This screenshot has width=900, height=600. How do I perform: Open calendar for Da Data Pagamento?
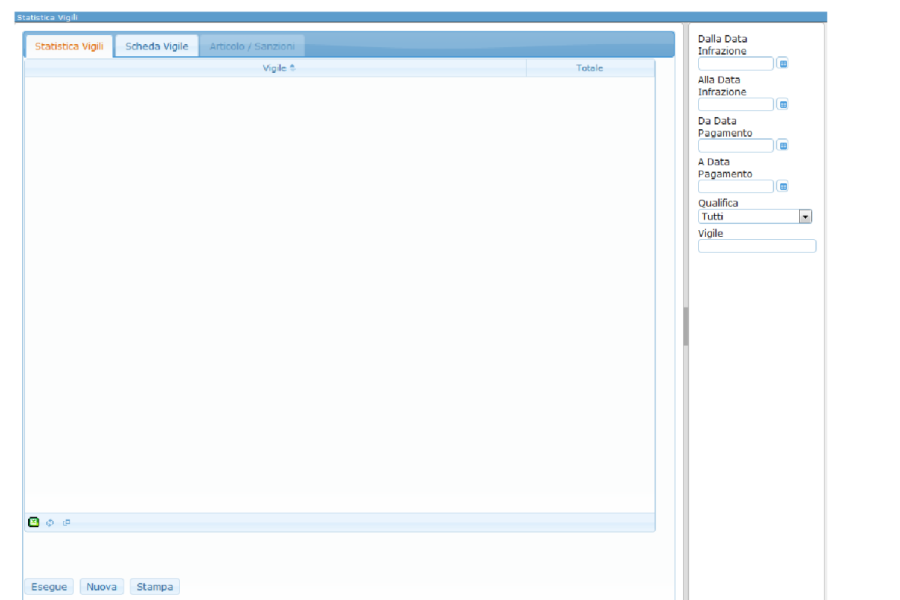pyautogui.click(x=783, y=145)
